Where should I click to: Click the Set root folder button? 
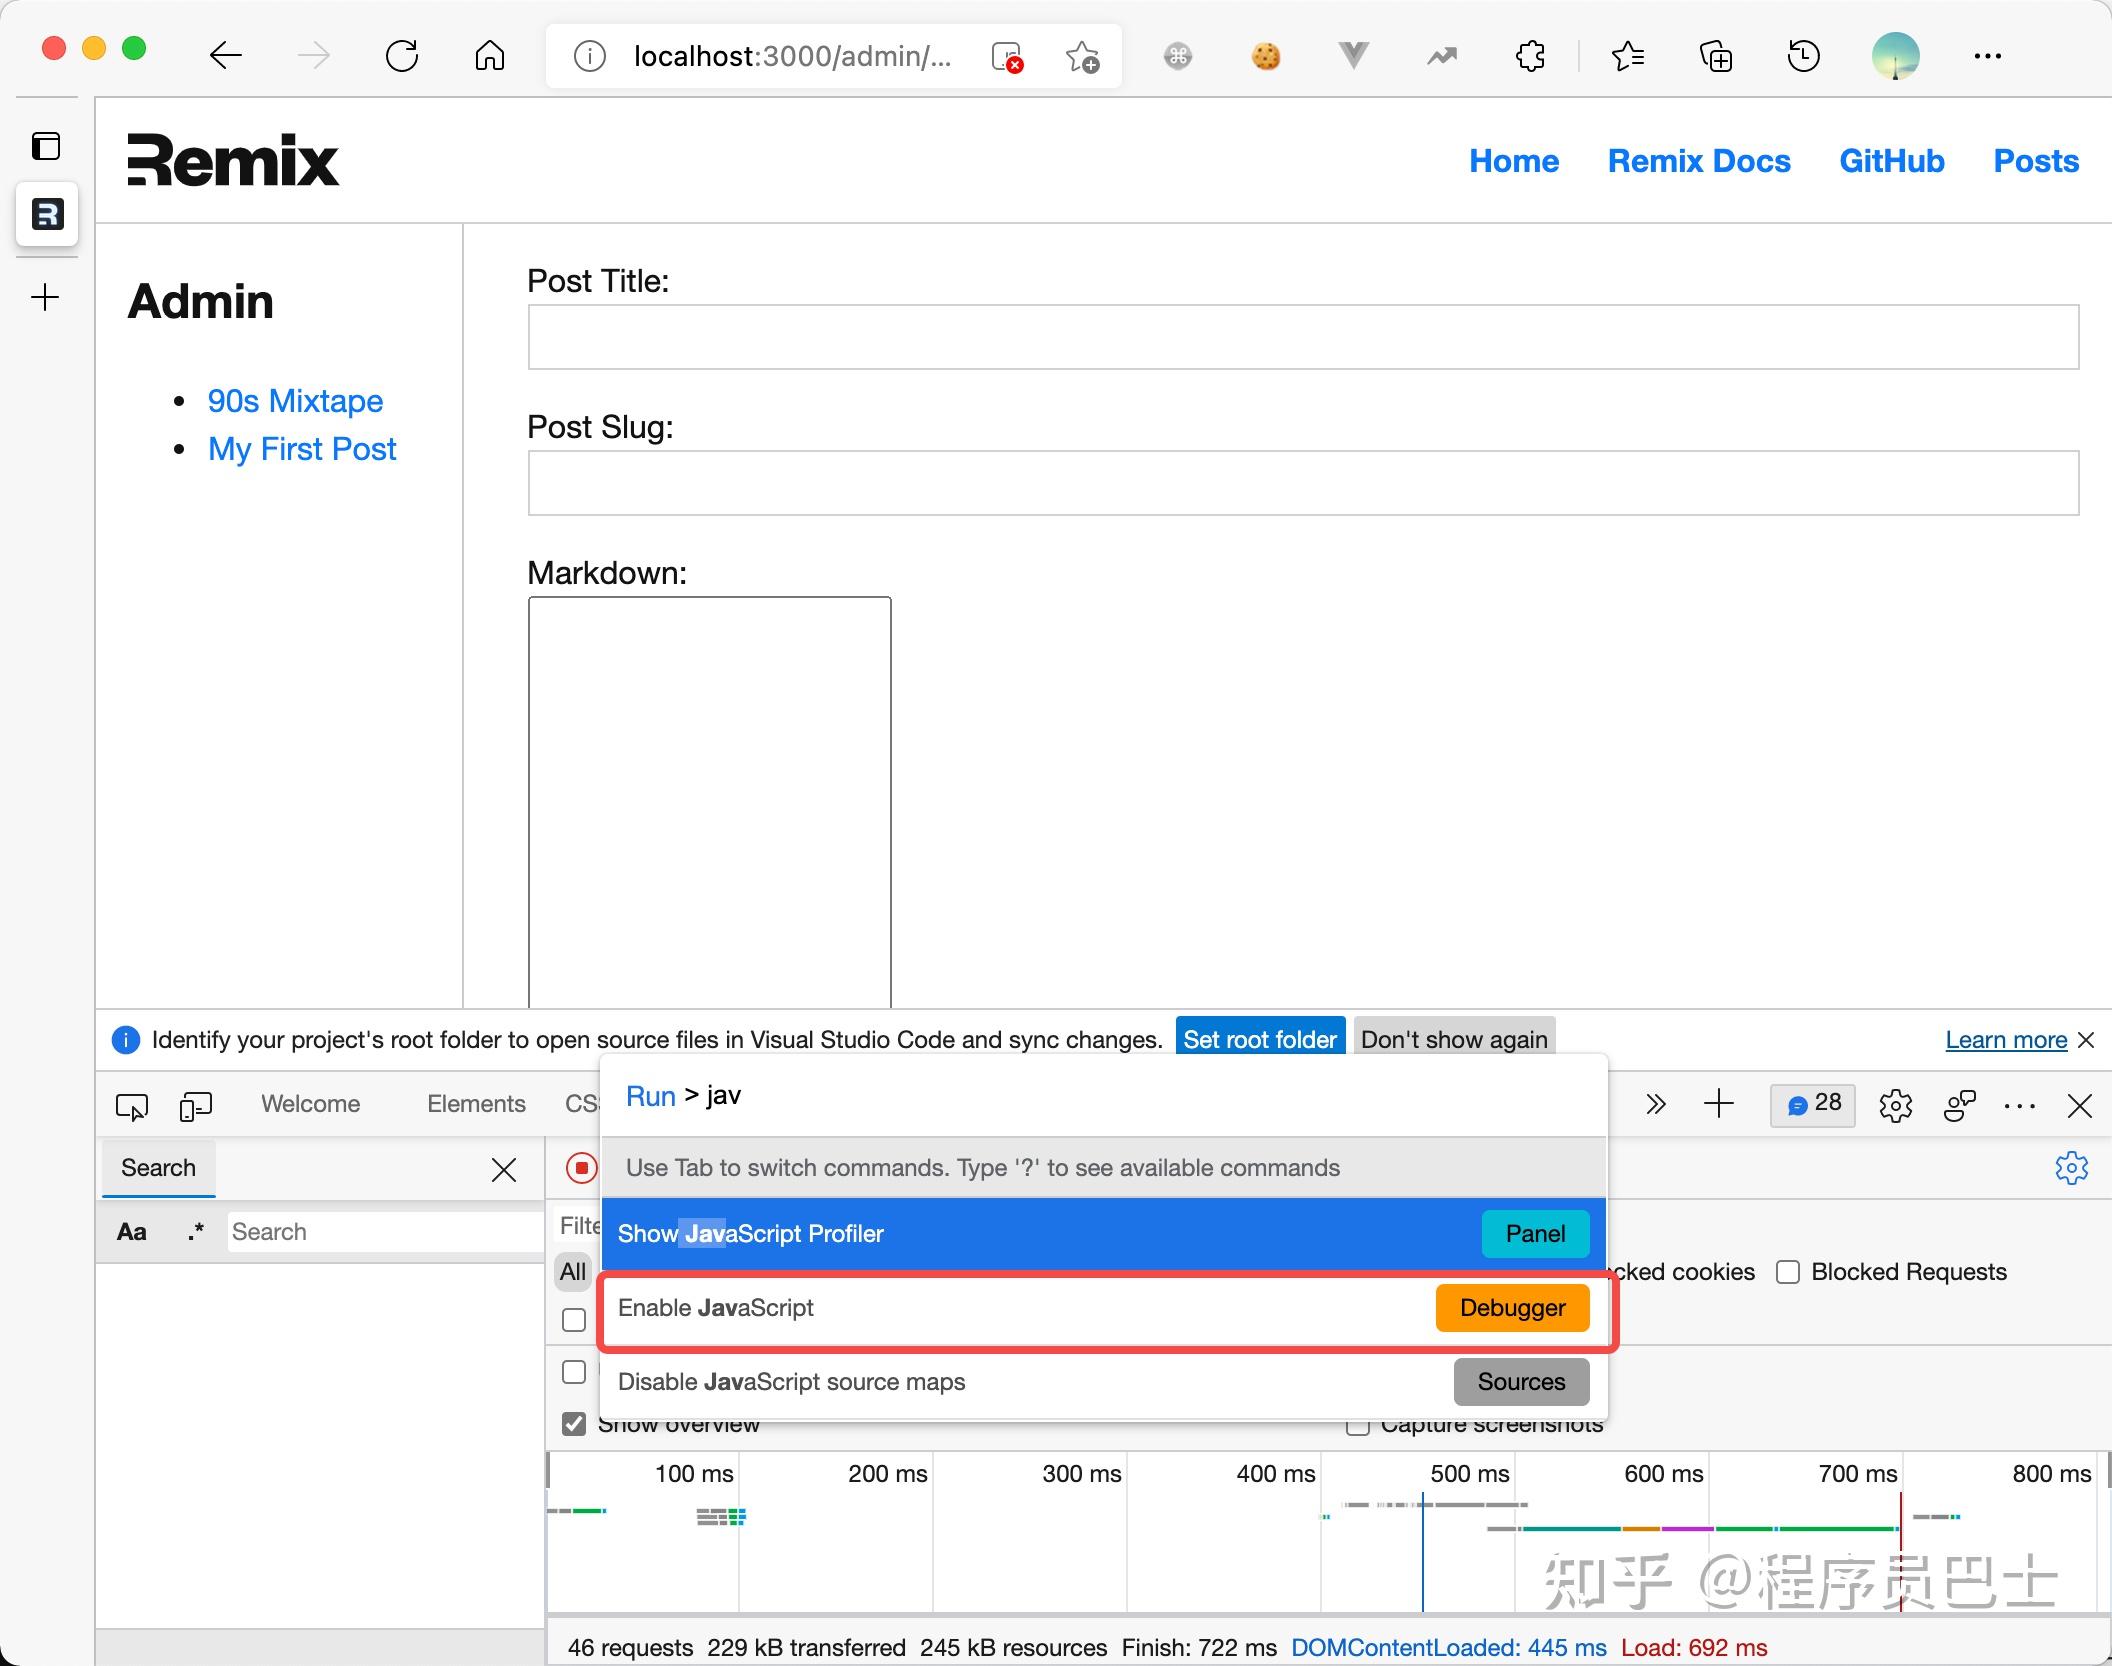point(1259,1040)
